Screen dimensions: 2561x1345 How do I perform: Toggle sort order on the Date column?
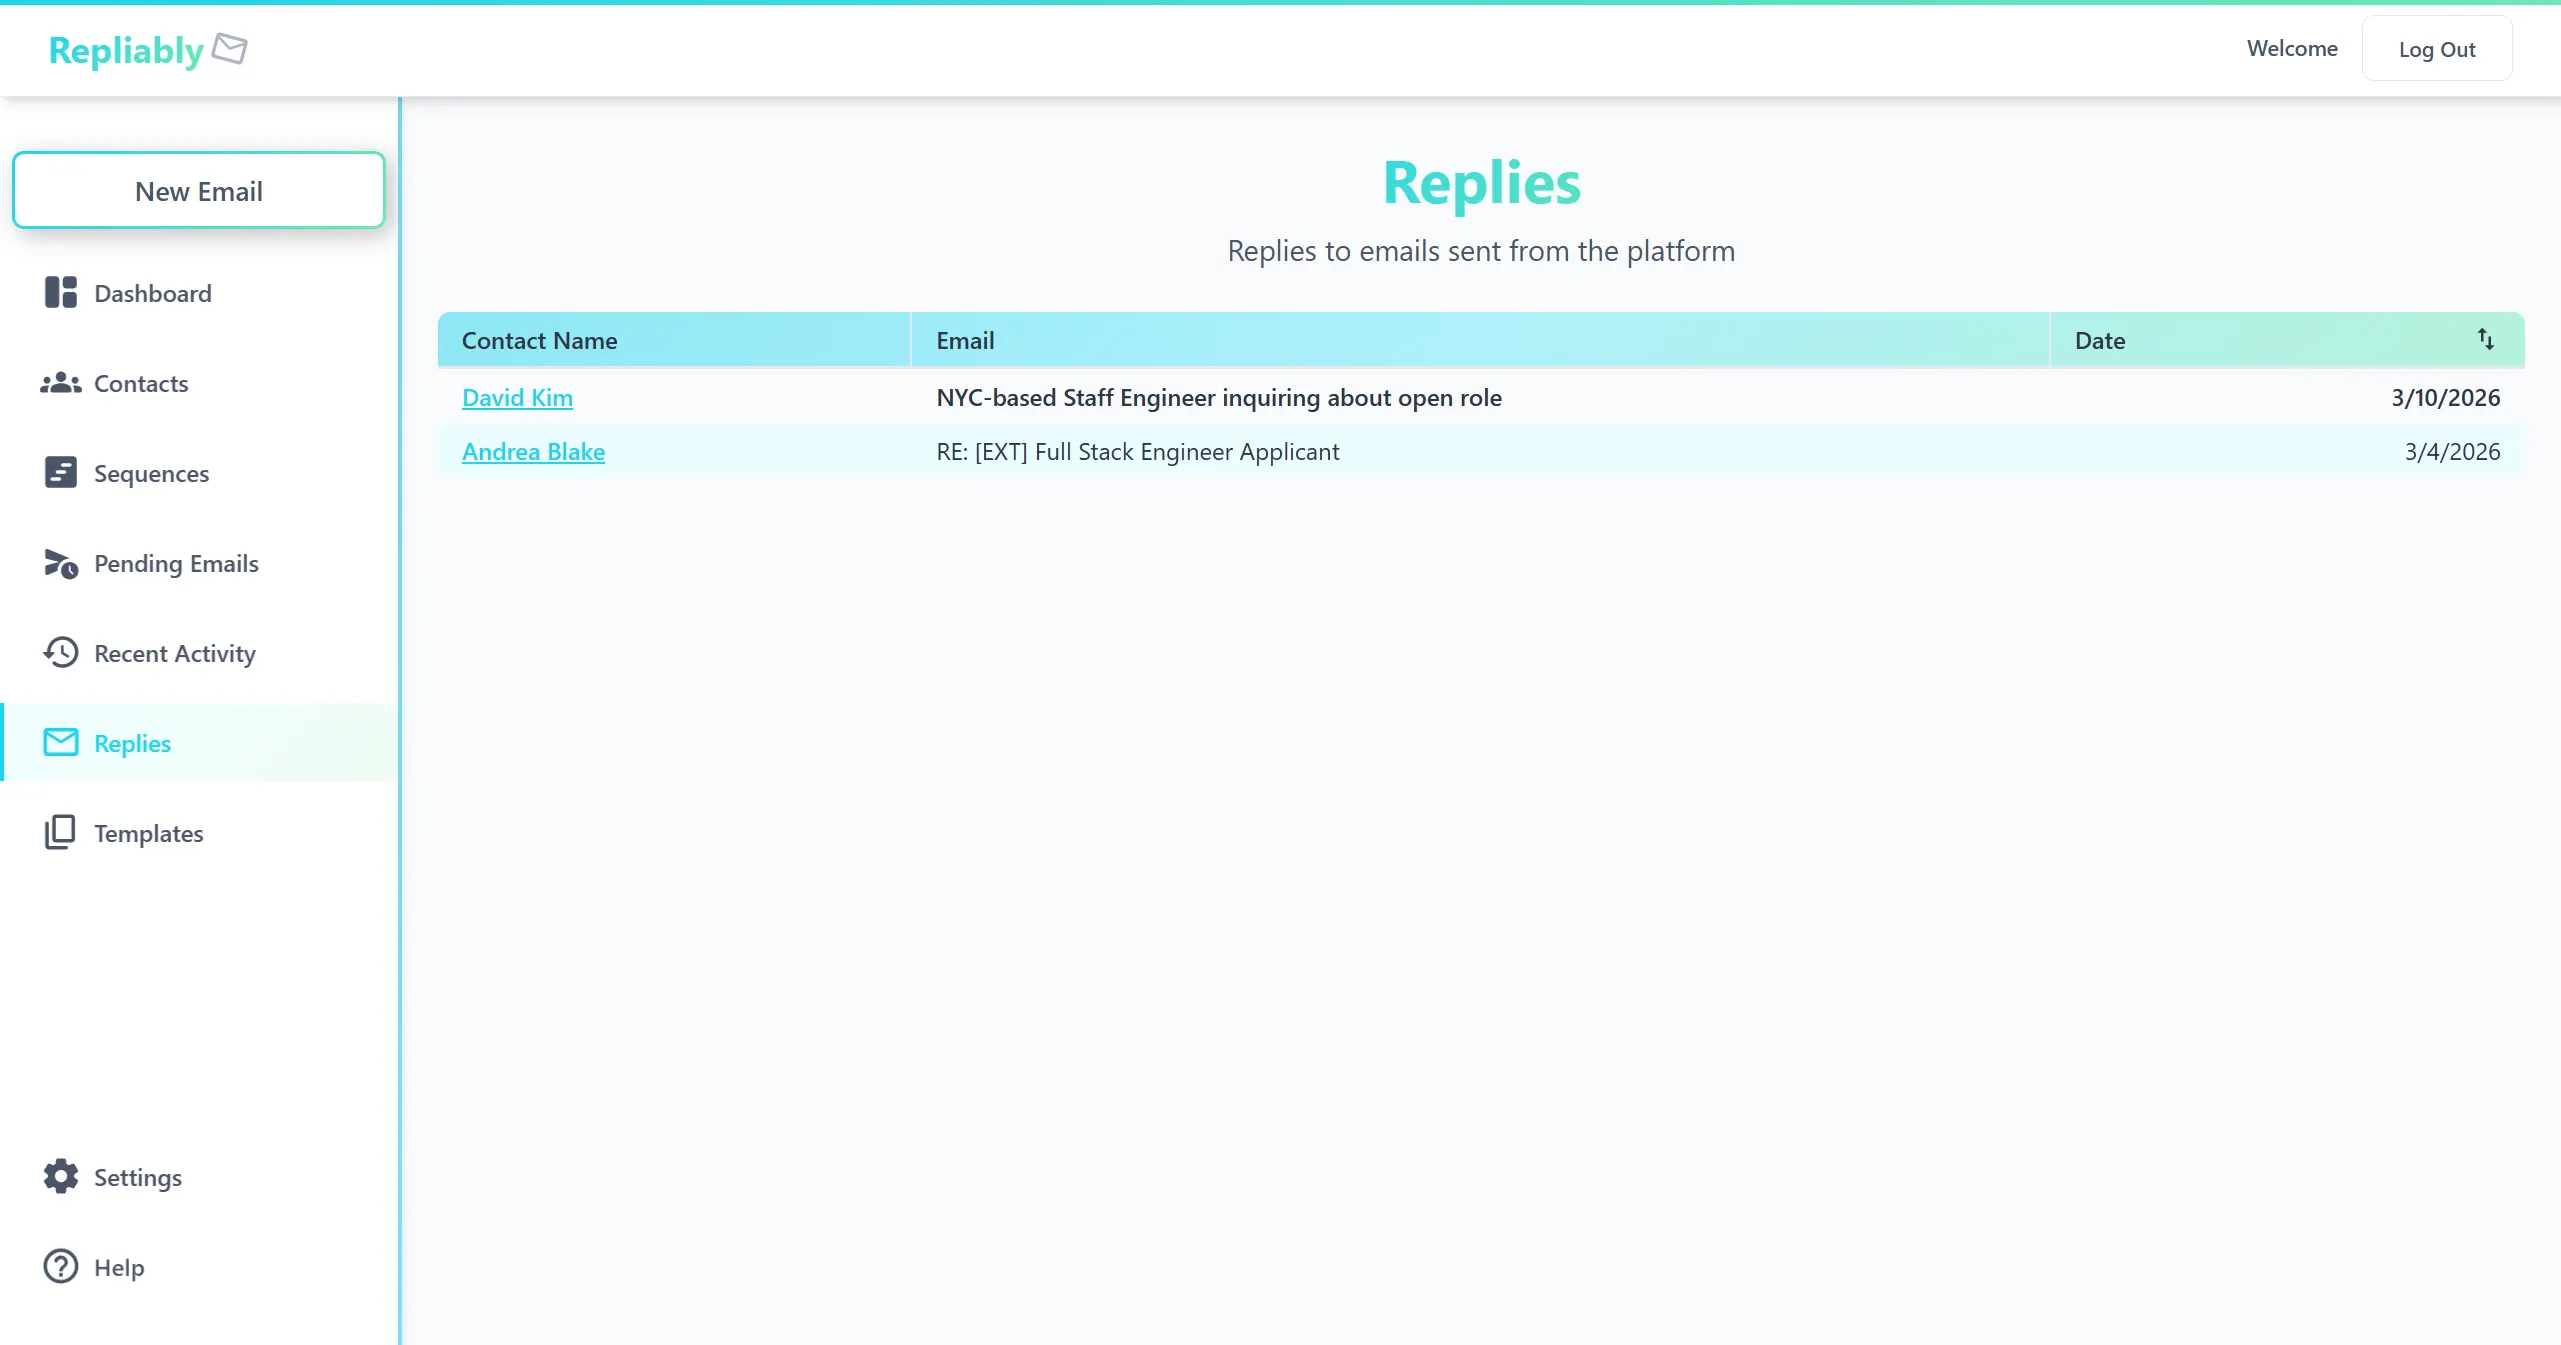pyautogui.click(x=2485, y=339)
